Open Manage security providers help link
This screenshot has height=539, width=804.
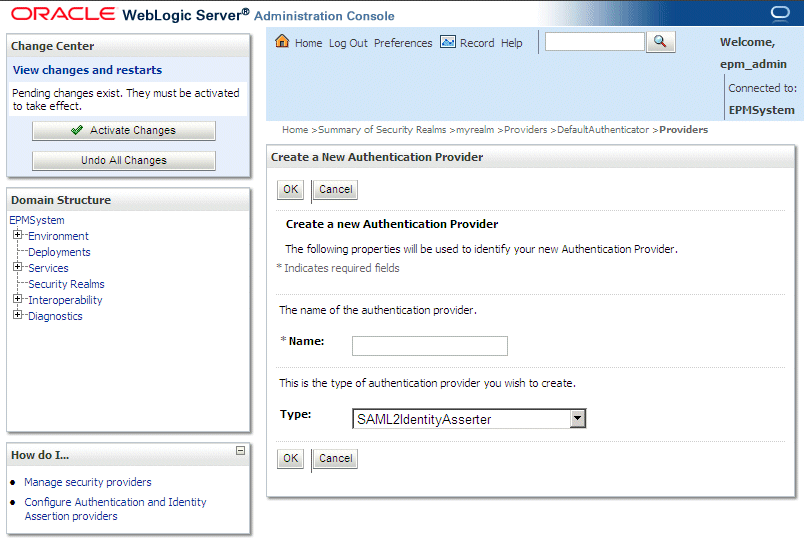tap(88, 482)
